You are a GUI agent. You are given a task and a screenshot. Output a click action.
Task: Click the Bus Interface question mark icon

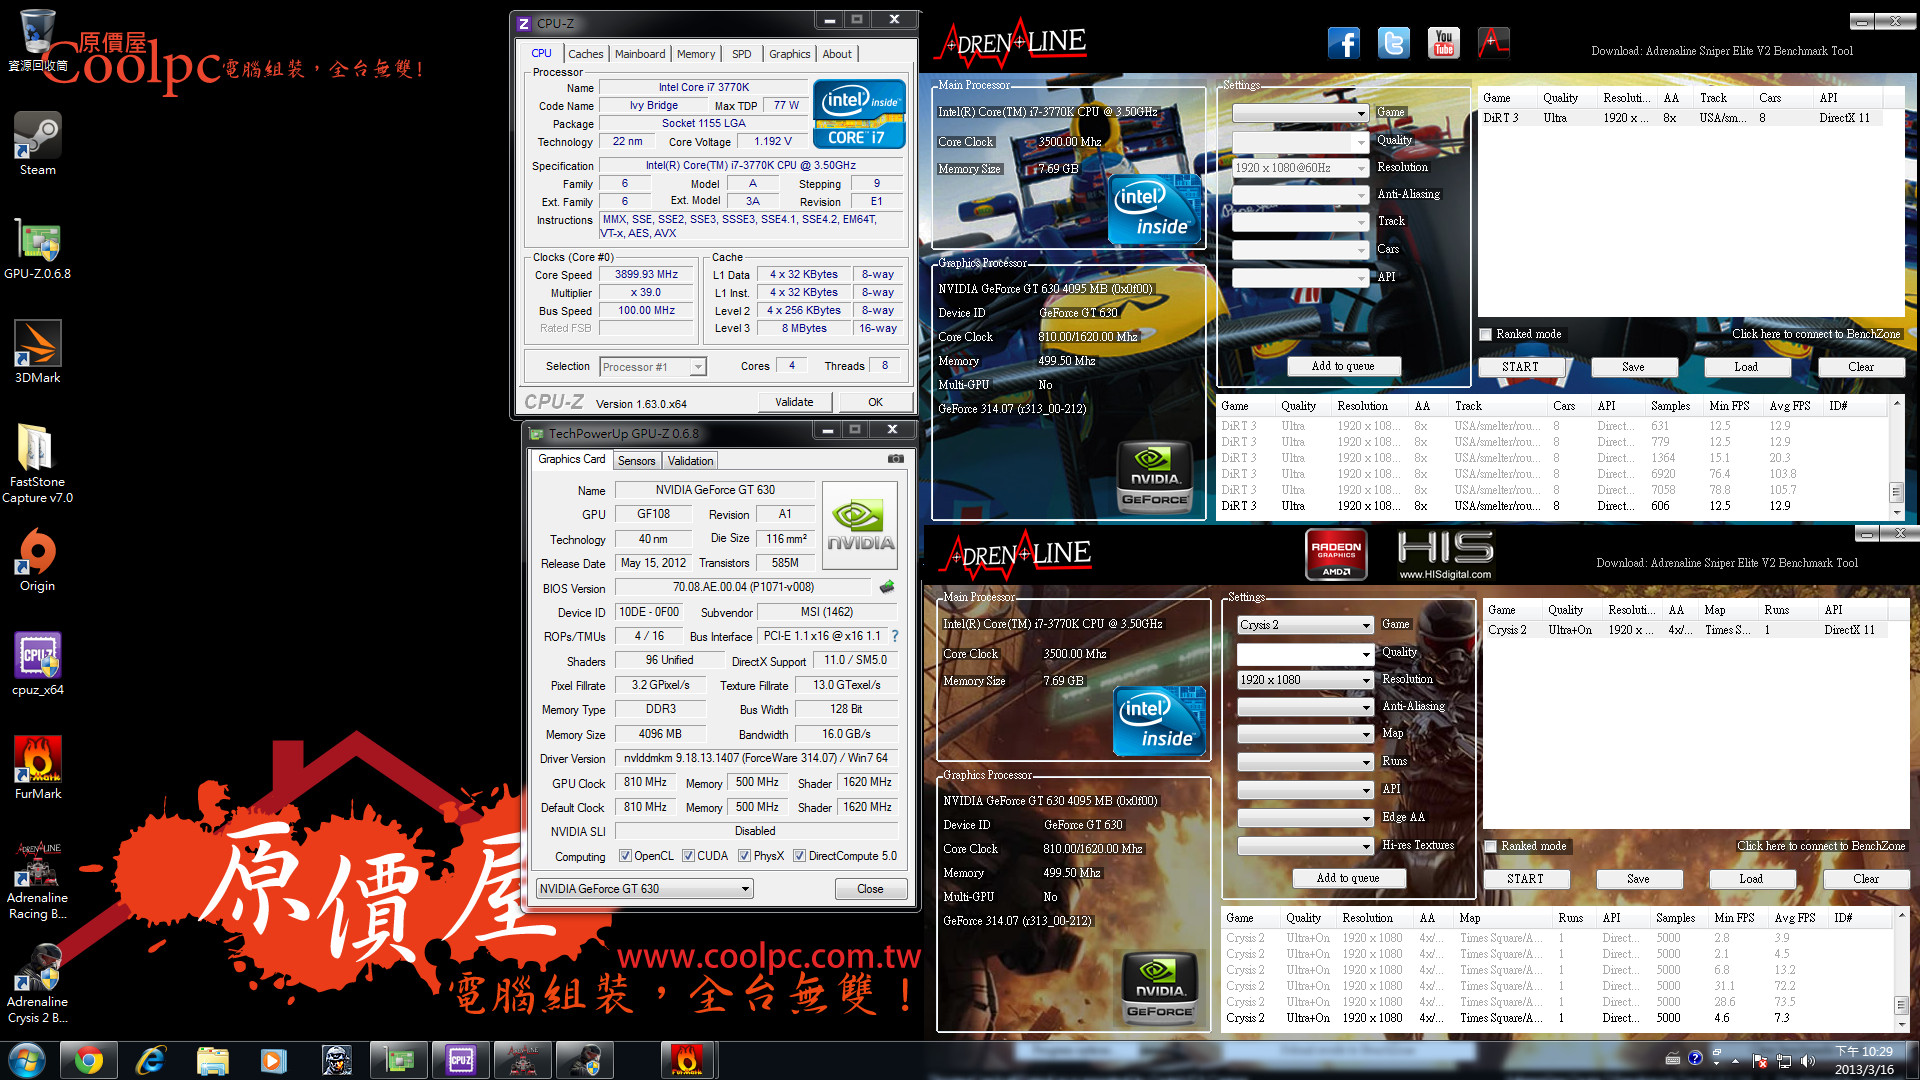(895, 636)
